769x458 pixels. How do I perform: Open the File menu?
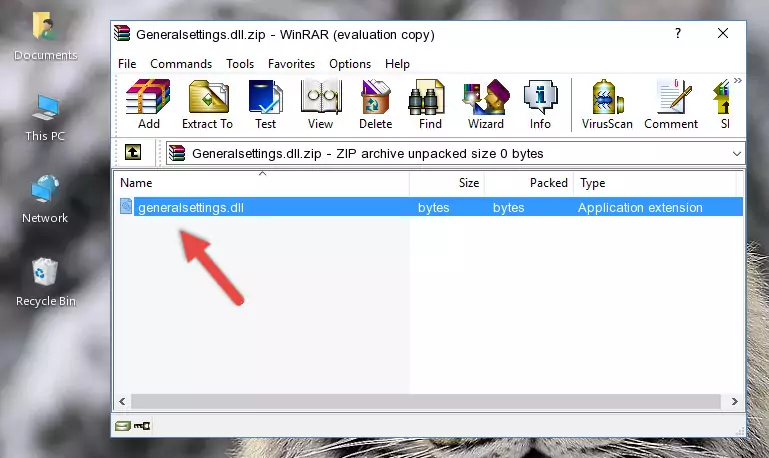[127, 64]
